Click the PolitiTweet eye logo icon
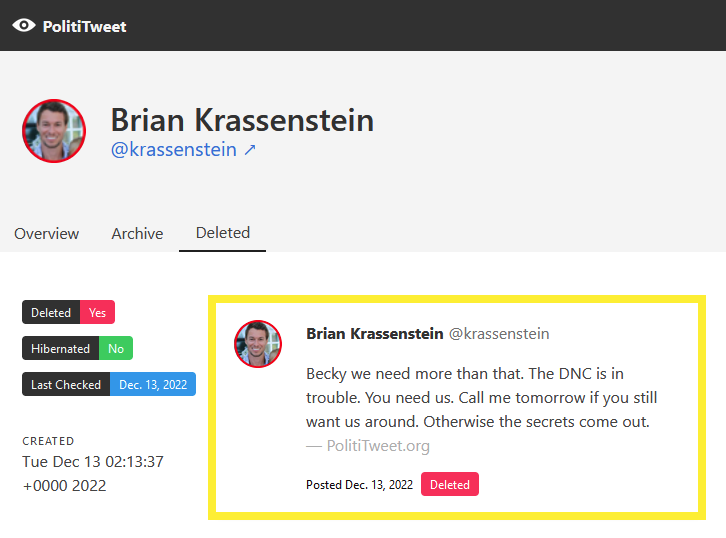Viewport: 726px width, 538px height. tap(24, 26)
